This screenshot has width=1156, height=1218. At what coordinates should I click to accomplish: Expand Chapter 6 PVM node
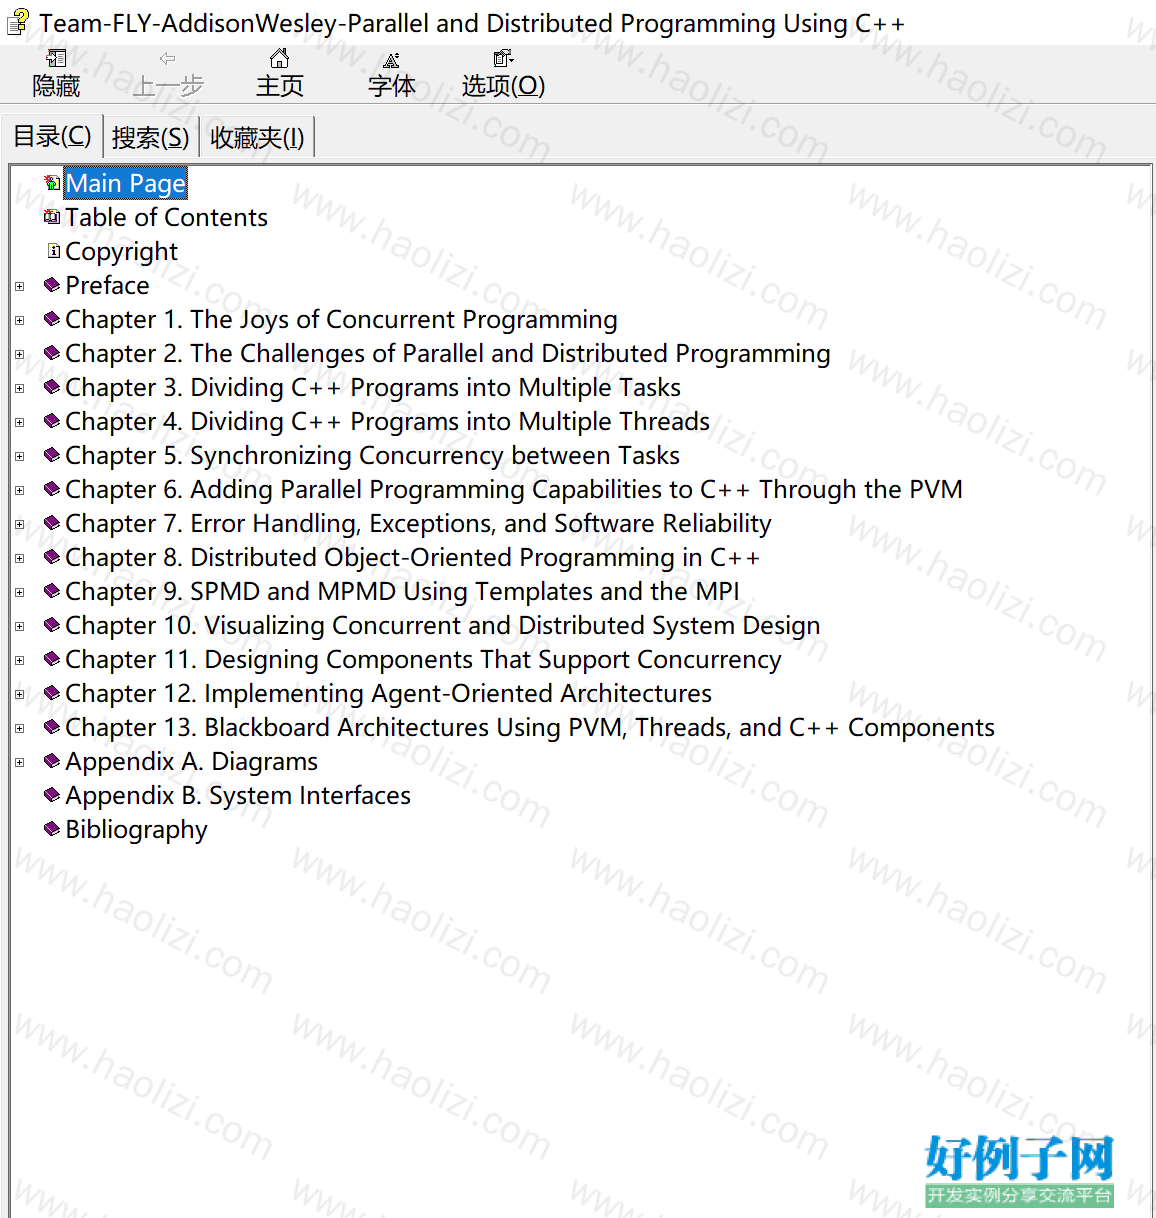coord(19,491)
